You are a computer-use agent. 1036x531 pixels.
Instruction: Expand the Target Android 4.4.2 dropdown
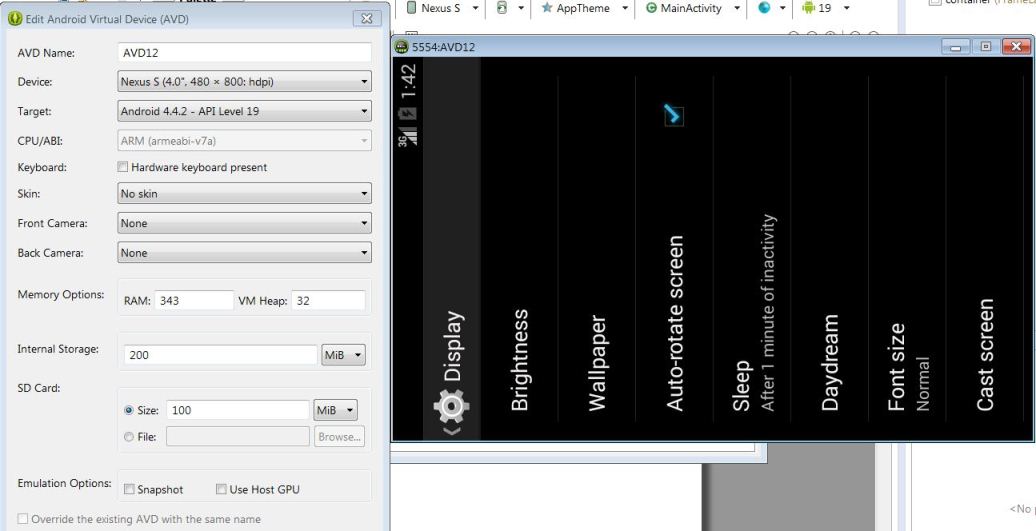244,111
